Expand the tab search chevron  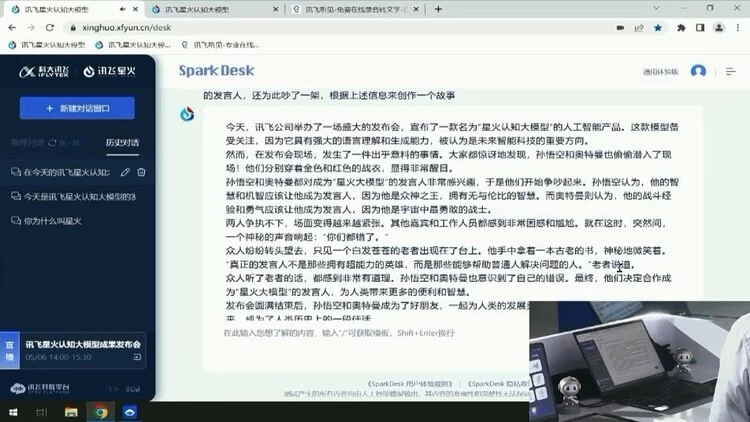point(656,9)
